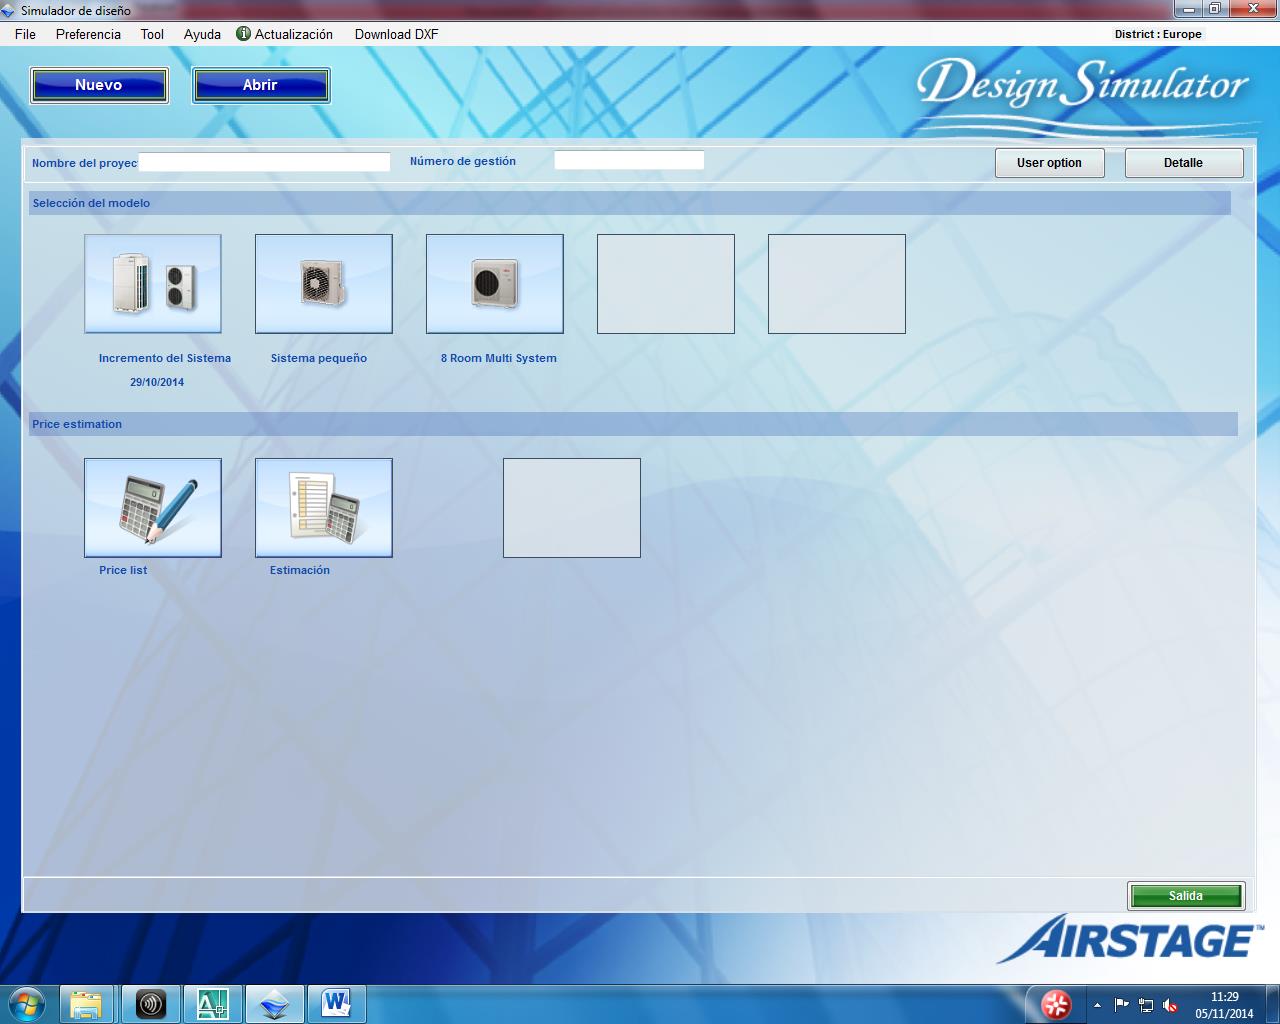This screenshot has width=1280, height=1024.
Task: Show hidden system tray icons
Action: tap(1097, 1005)
